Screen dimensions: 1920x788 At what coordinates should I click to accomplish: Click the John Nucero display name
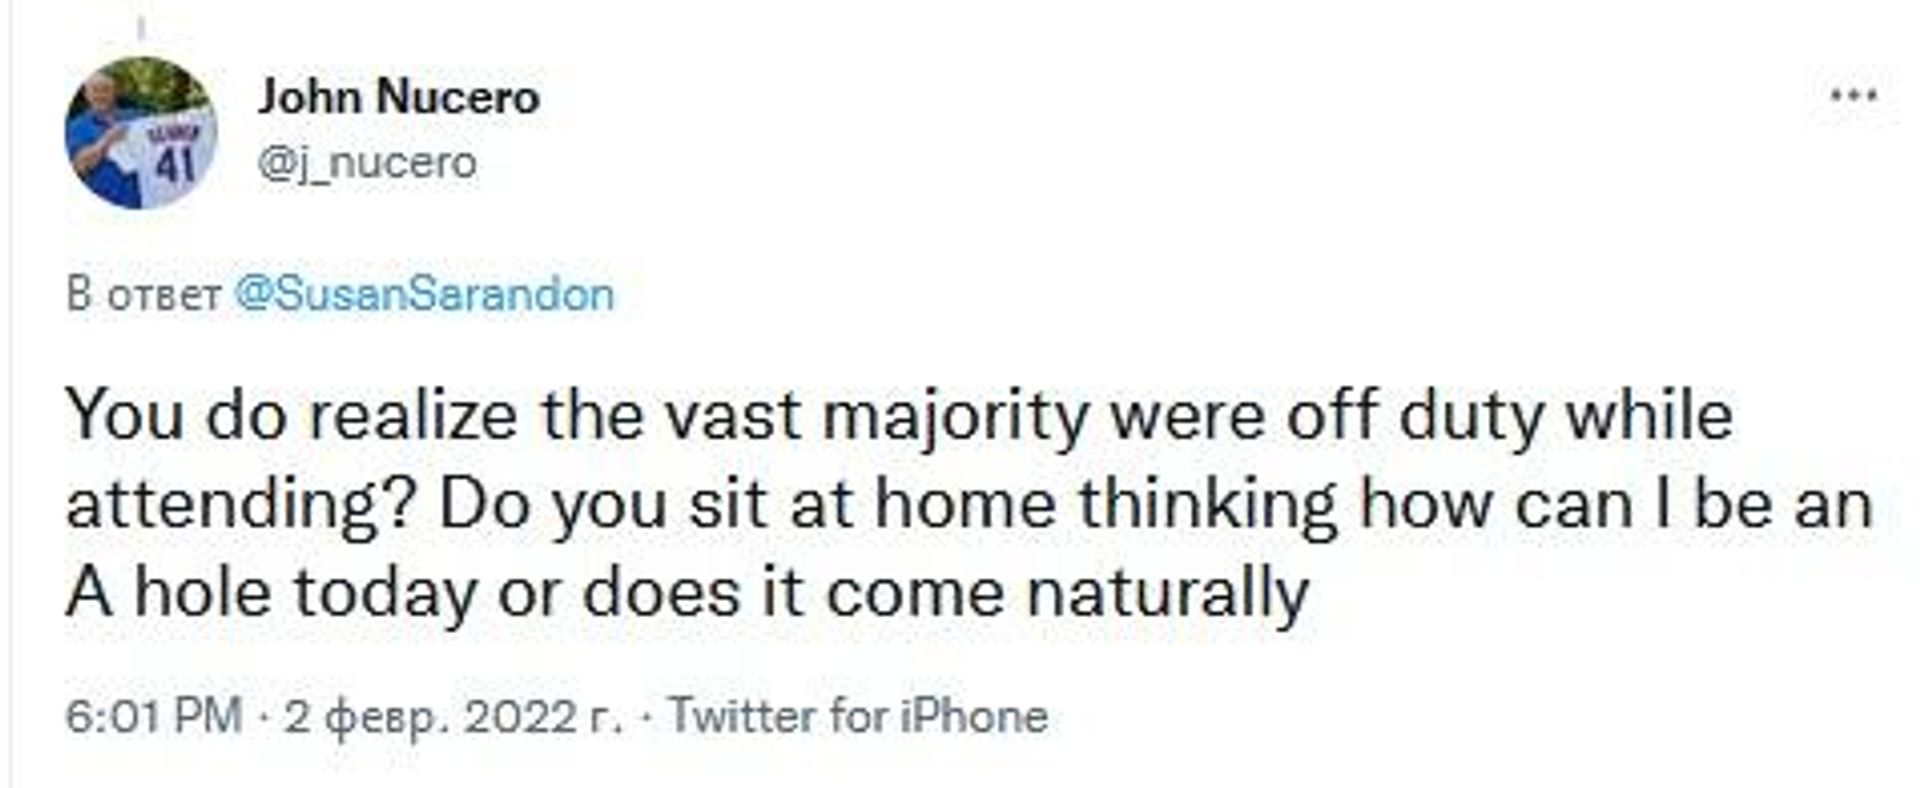coord(399,97)
